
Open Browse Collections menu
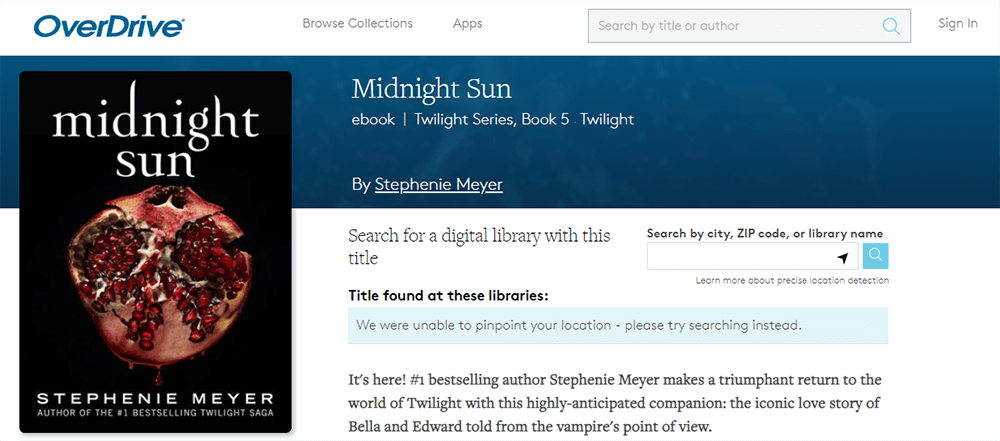[x=357, y=23]
